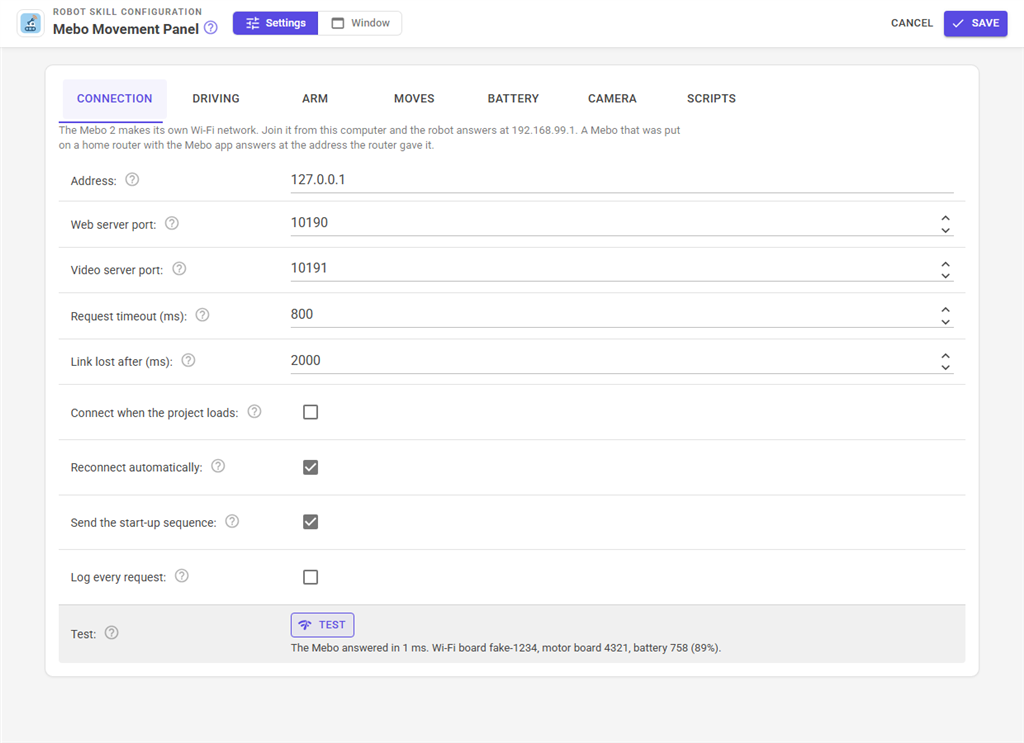Show help for Request timeout
This screenshot has height=743, width=1024.
(202, 315)
